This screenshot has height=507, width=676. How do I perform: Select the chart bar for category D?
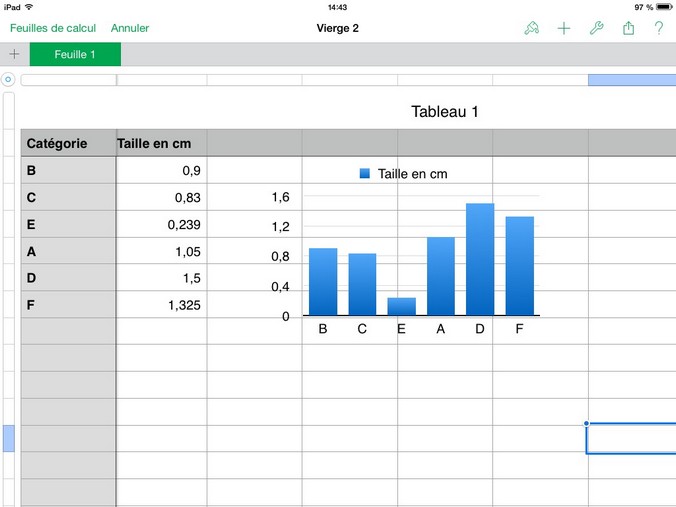pos(480,259)
